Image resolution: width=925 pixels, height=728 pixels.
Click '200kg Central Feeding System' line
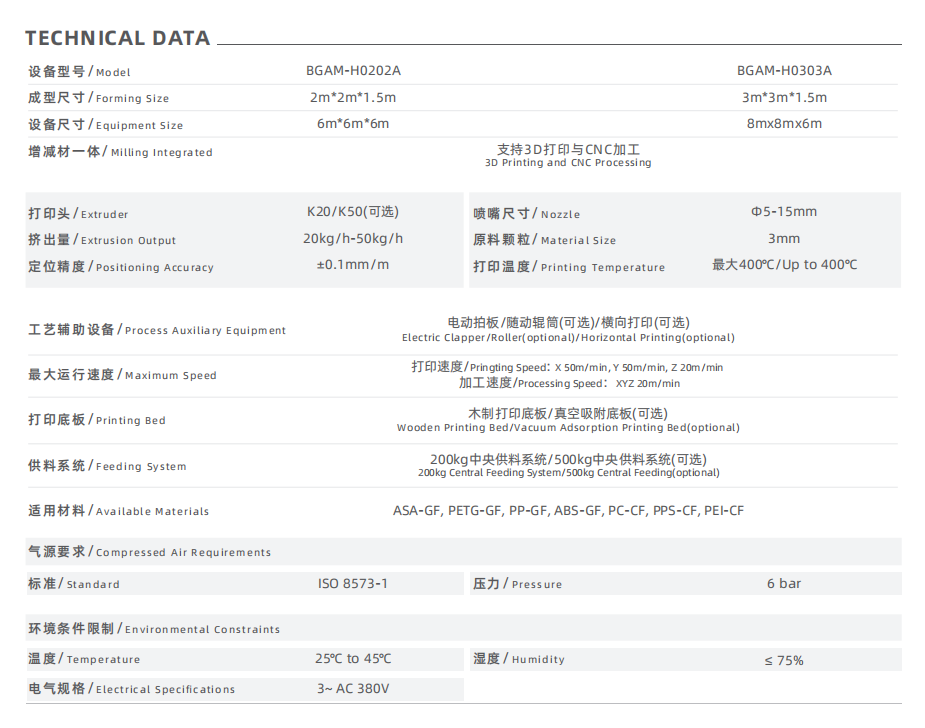pos(569,473)
